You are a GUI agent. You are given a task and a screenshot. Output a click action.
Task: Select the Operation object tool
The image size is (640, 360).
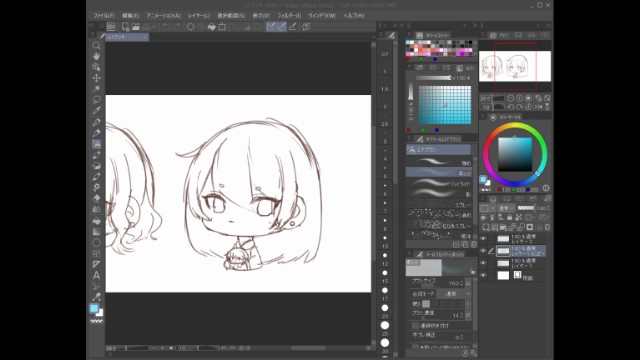click(96, 67)
